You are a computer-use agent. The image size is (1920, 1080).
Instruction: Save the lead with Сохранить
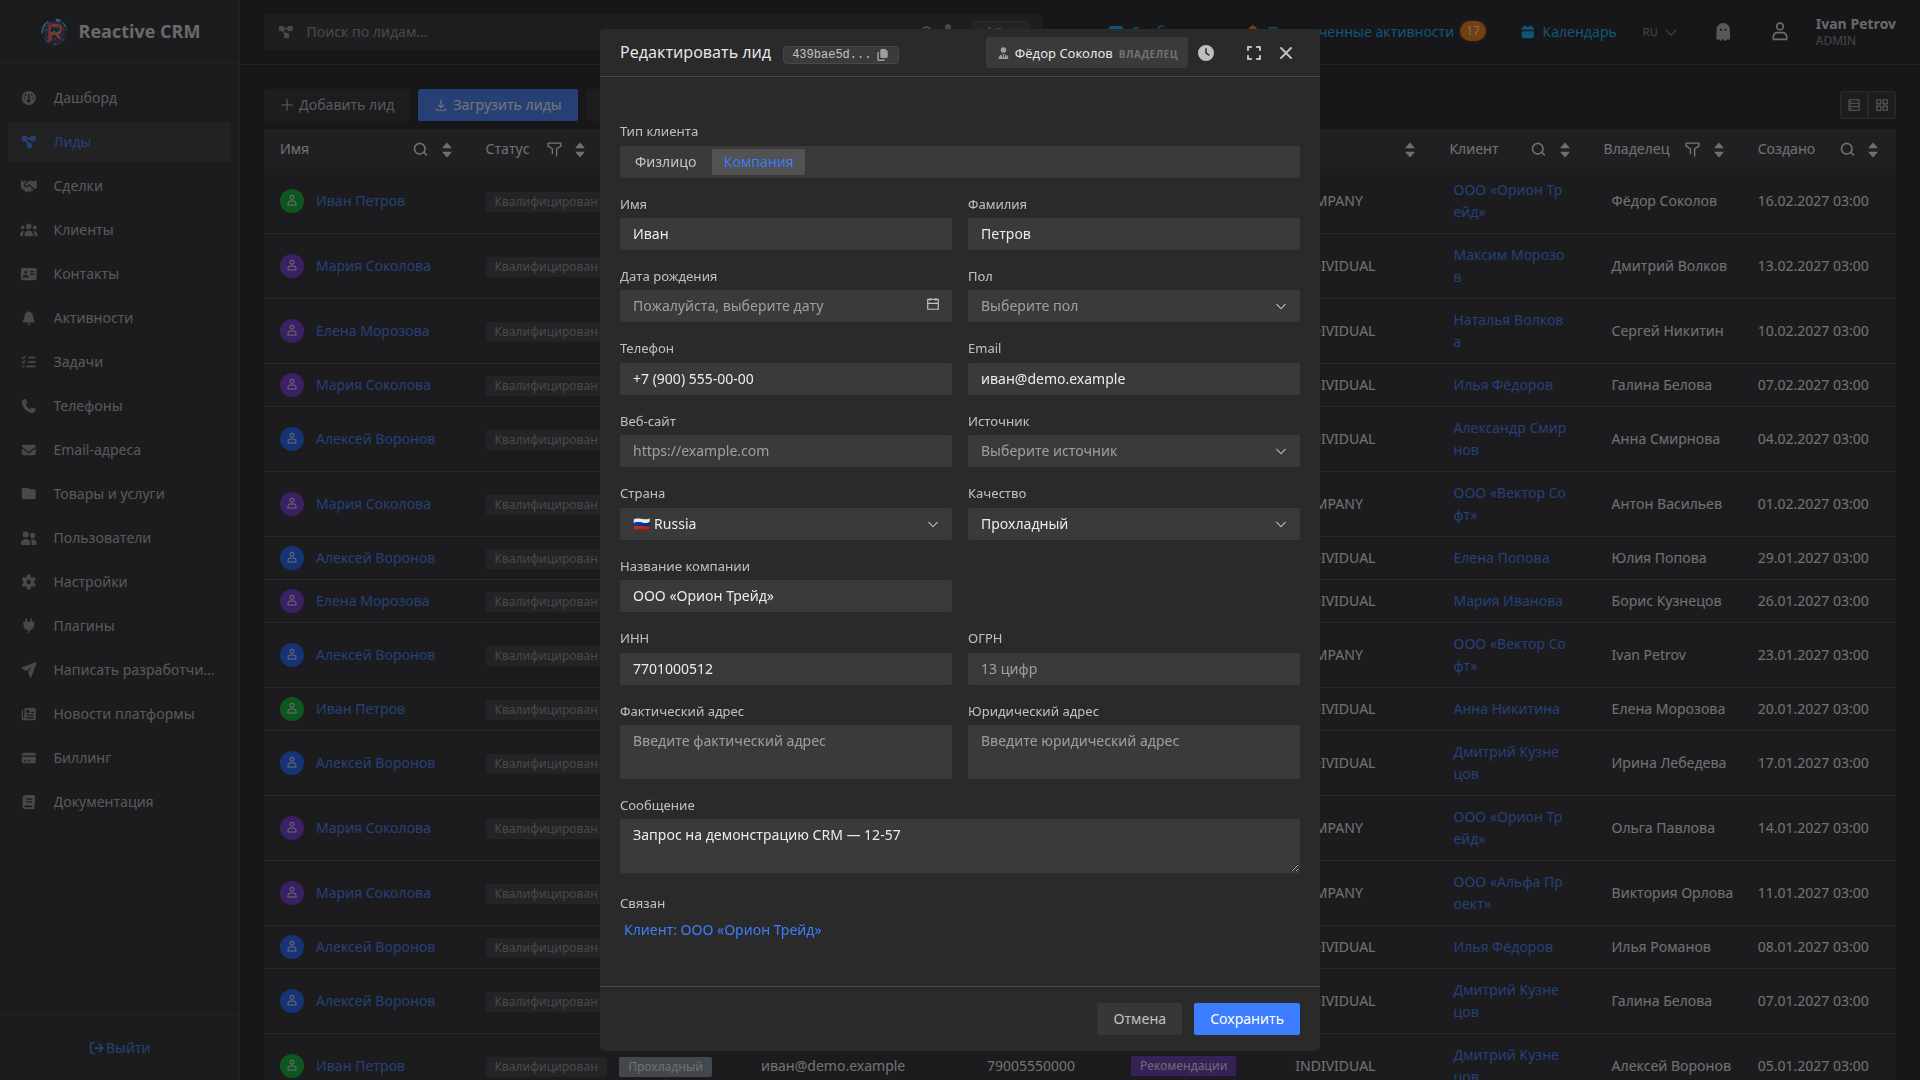click(1247, 1019)
